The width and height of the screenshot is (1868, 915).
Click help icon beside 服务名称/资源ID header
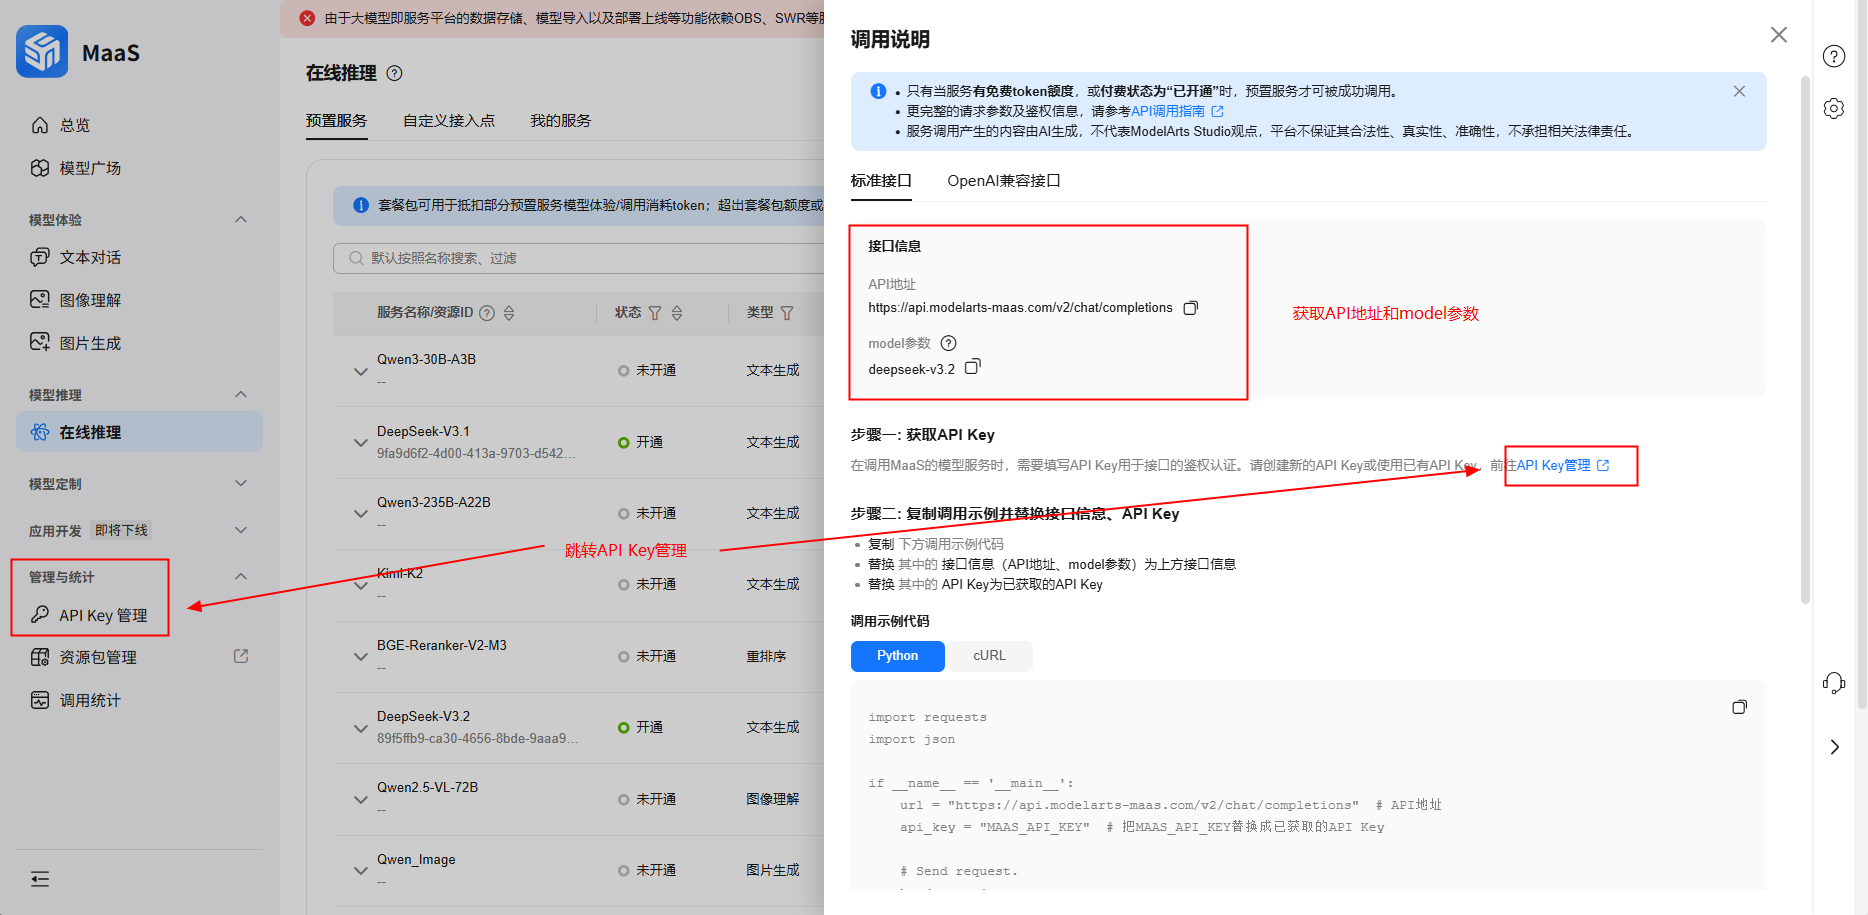tap(487, 313)
